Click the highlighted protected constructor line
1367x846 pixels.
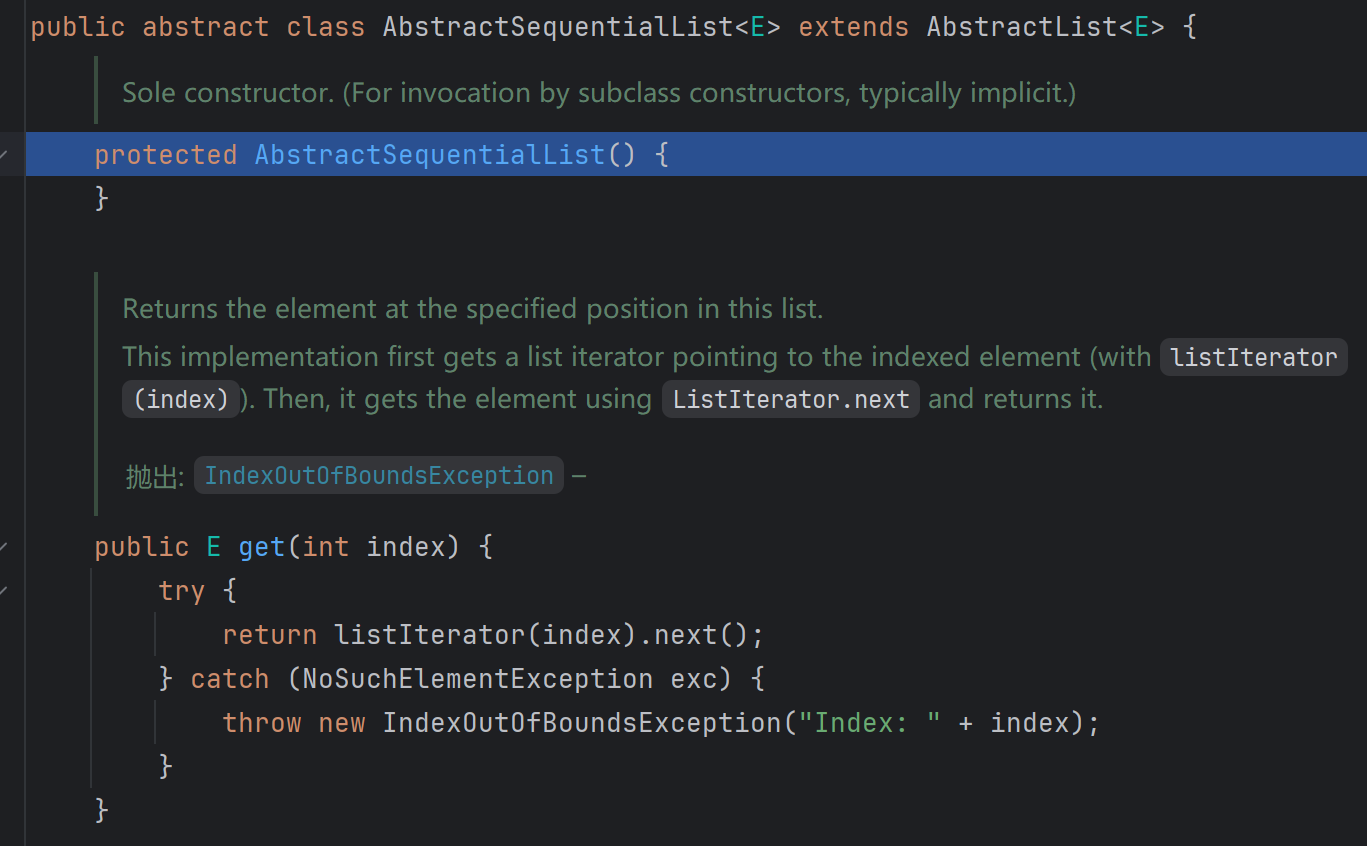(380, 154)
